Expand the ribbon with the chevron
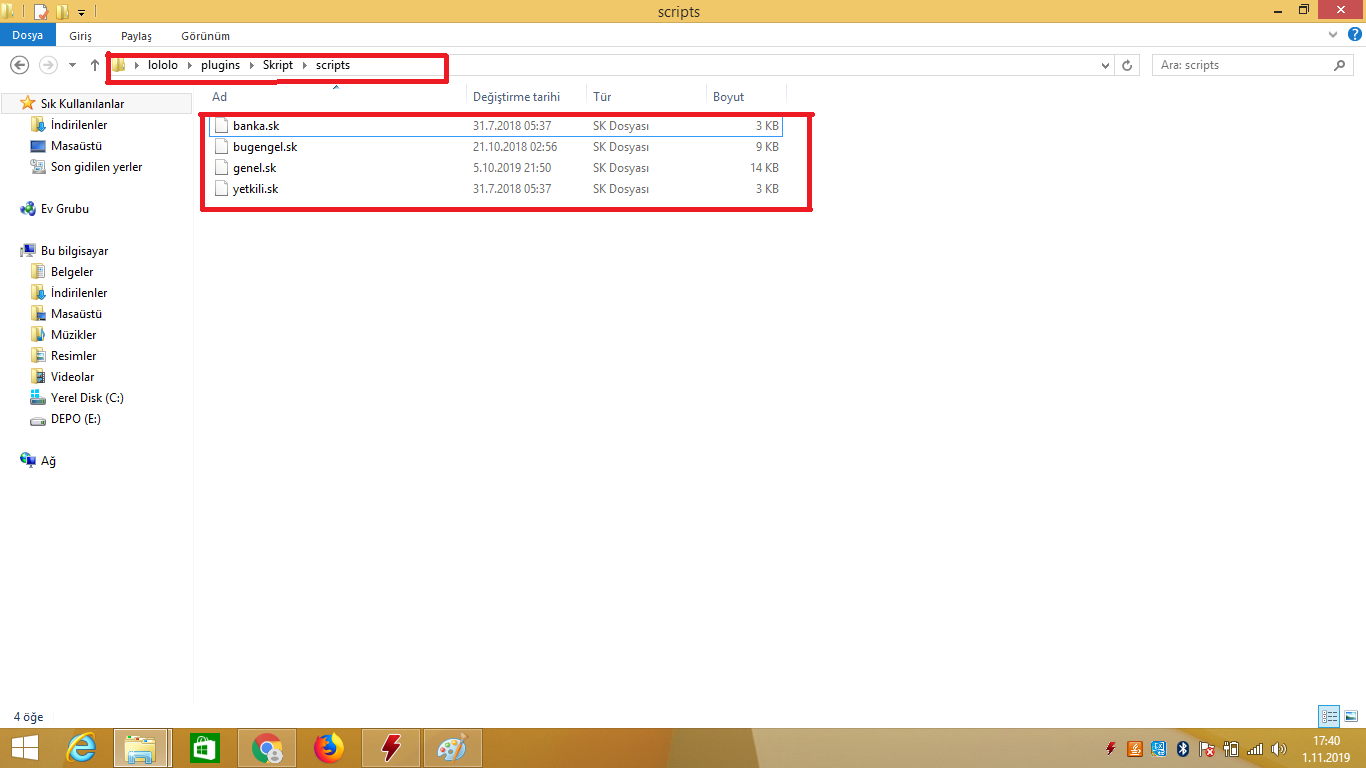1366x768 pixels. [1333, 35]
